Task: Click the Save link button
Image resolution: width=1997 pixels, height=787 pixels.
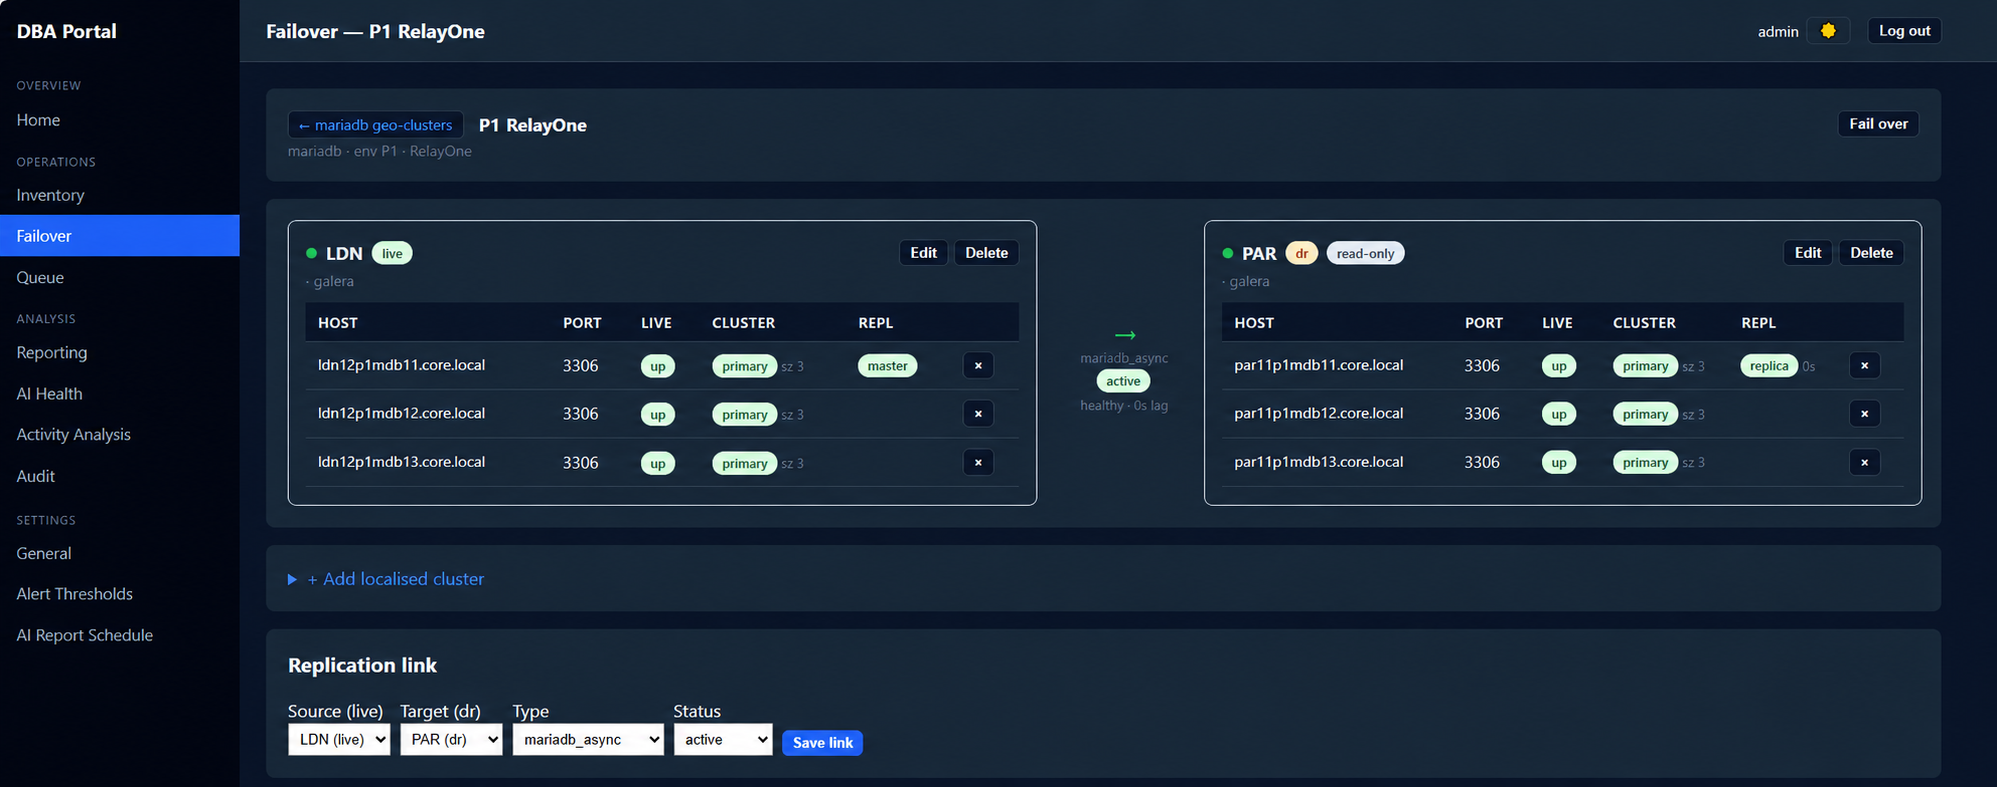Action: tap(822, 743)
